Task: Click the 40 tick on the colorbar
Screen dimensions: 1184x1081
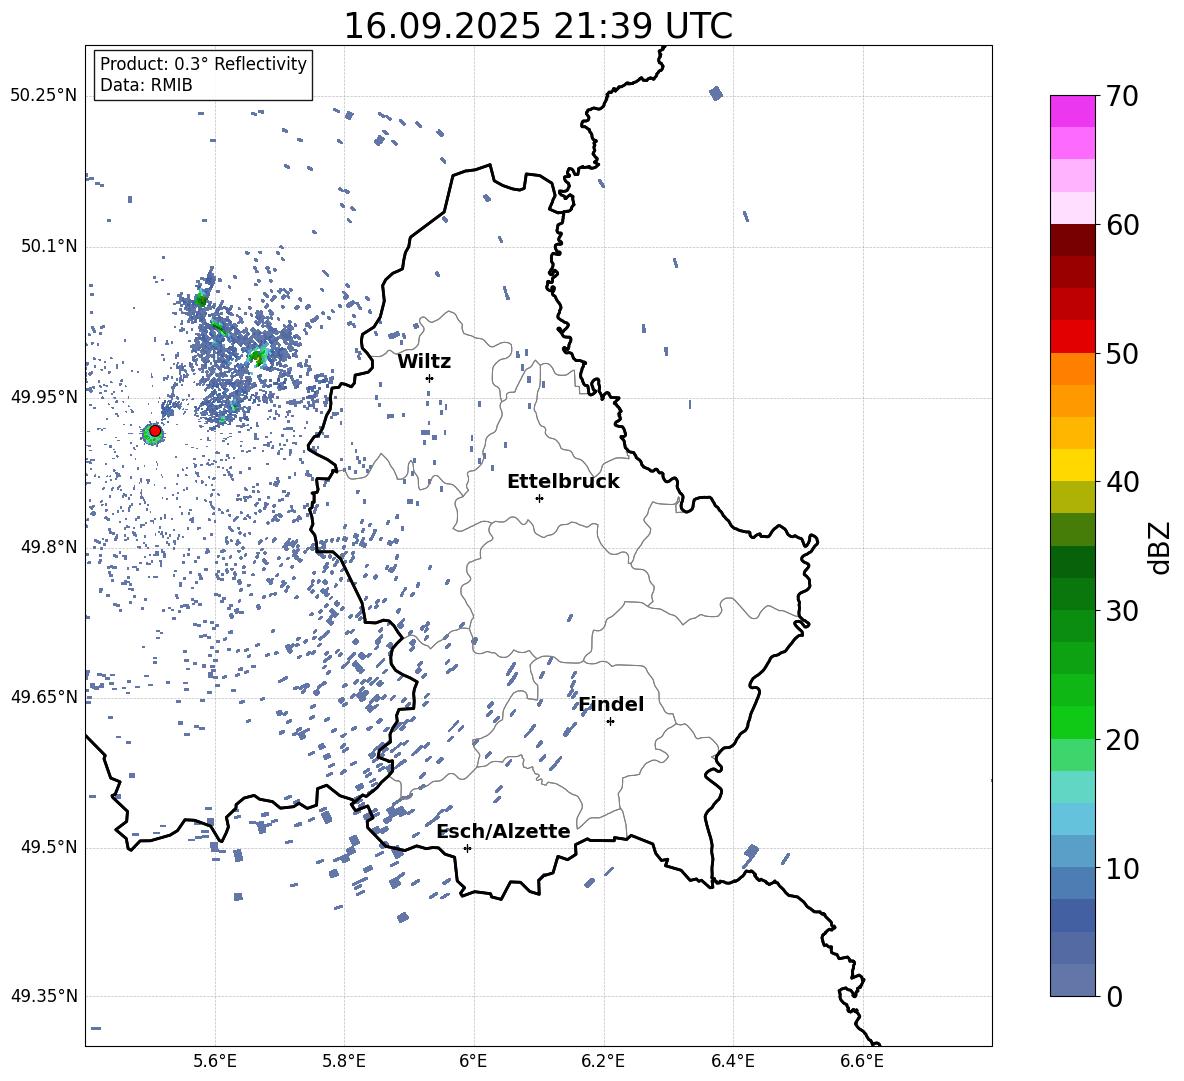Action: click(1122, 482)
